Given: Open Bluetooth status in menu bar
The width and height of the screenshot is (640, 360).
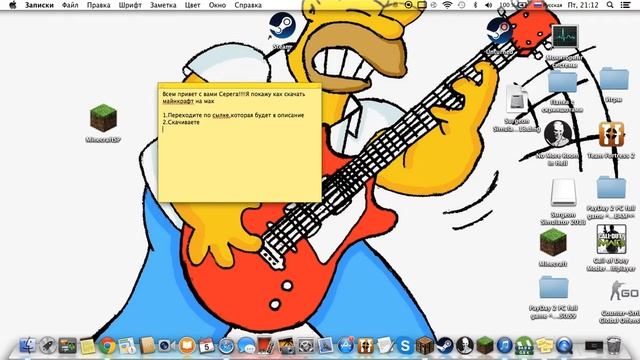Looking at the screenshot, I should [x=475, y=5].
